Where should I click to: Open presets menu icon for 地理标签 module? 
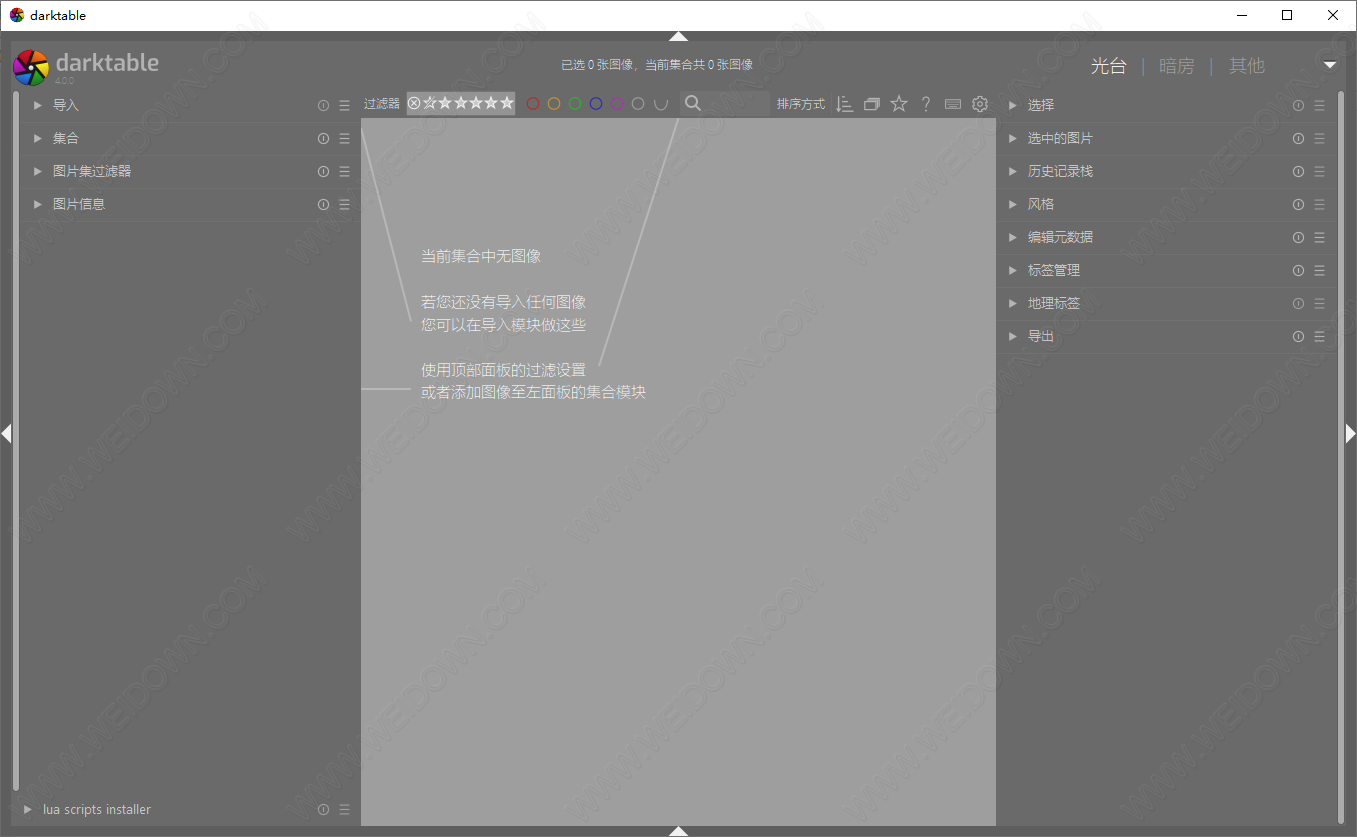pyautogui.click(x=1319, y=303)
